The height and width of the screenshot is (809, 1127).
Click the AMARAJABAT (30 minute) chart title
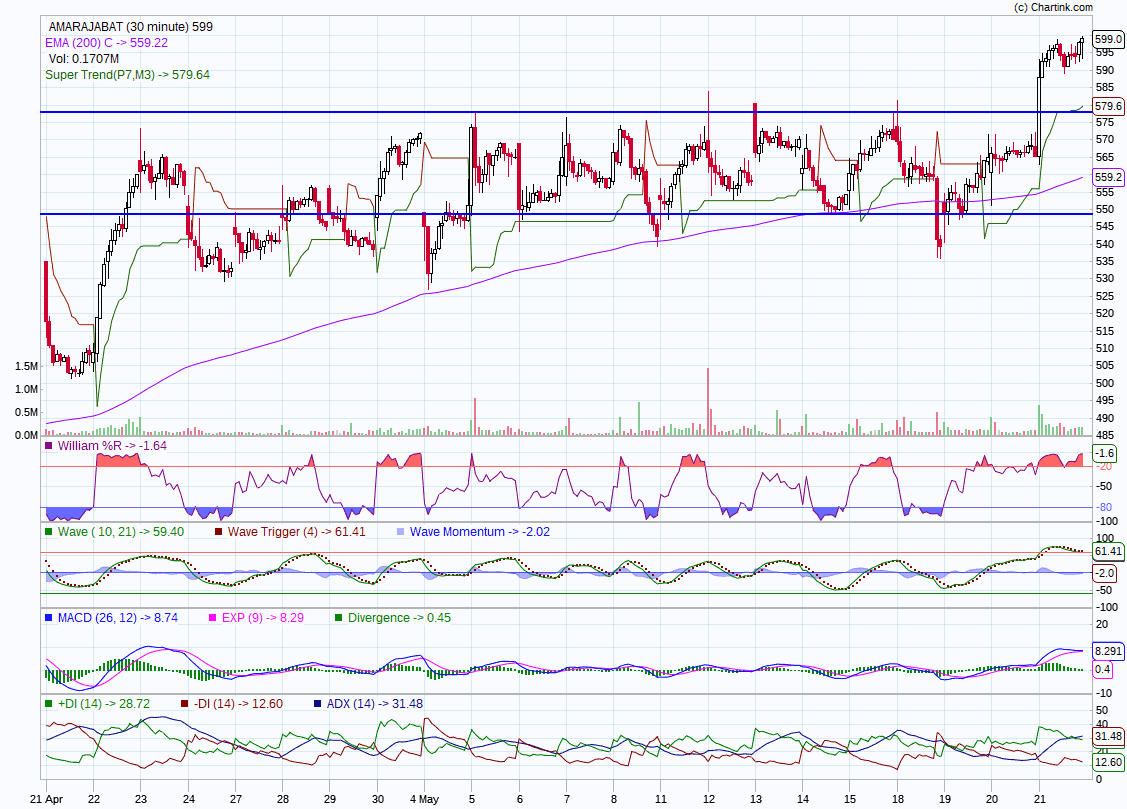(130, 27)
